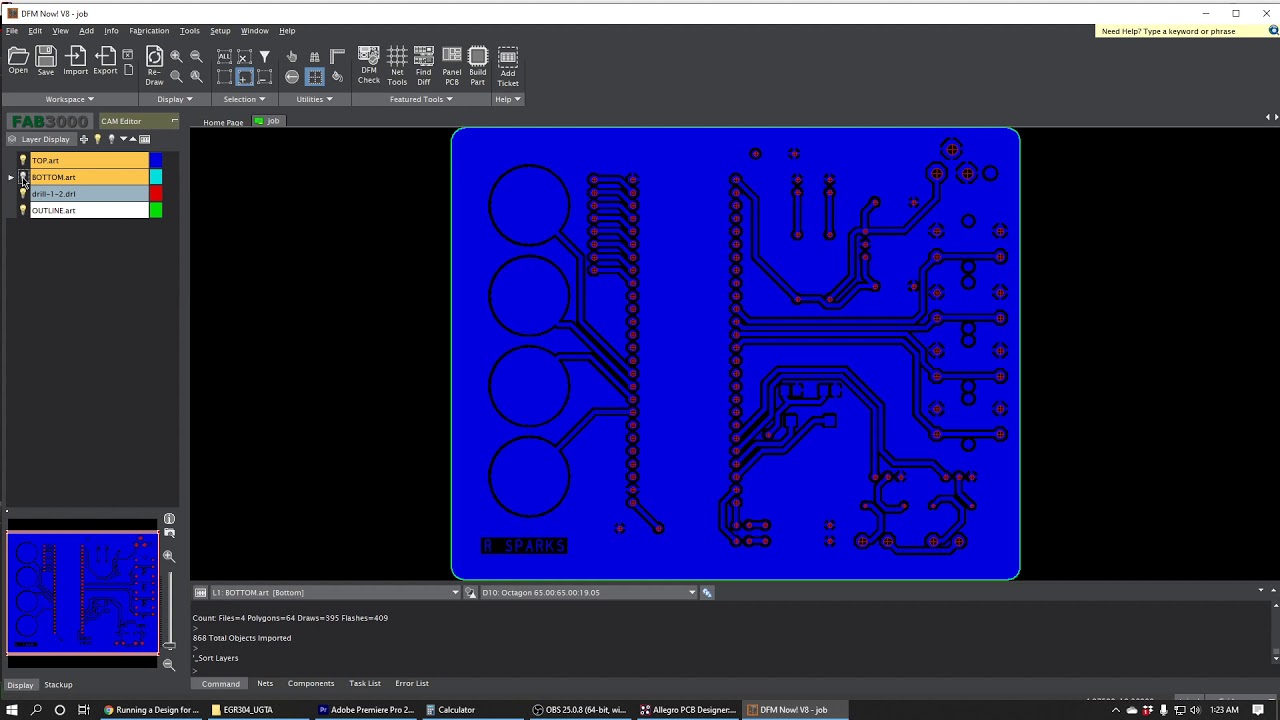Save the job using the Save icon

[x=46, y=61]
